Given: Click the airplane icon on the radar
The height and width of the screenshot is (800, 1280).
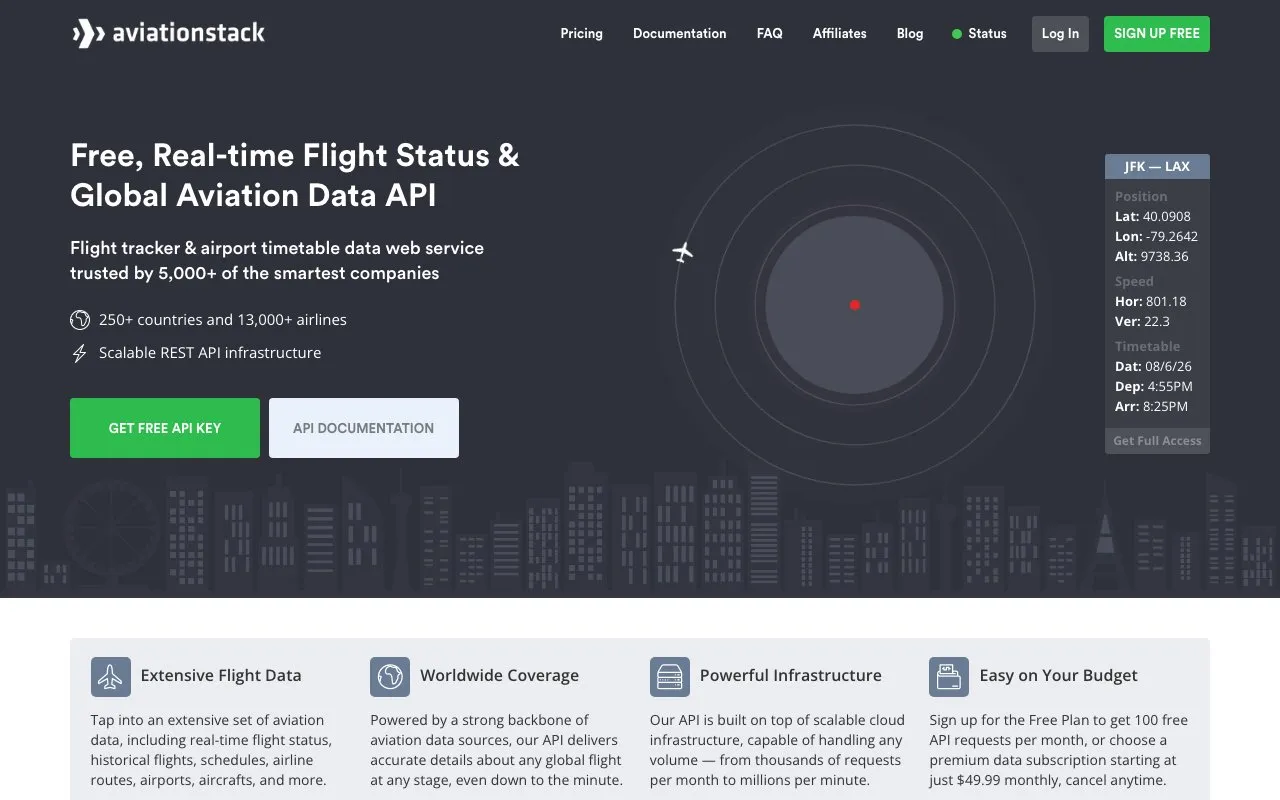Looking at the screenshot, I should 683,251.
